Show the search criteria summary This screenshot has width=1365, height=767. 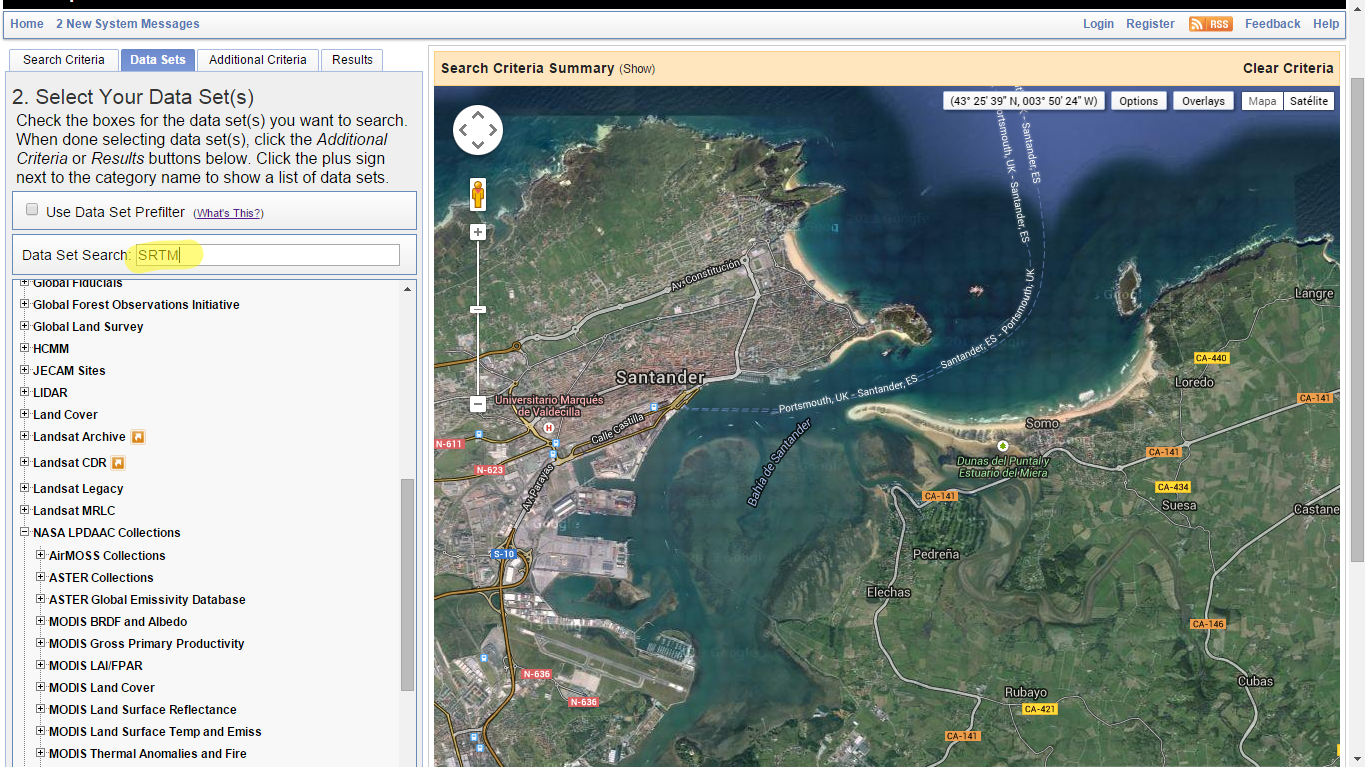click(x=637, y=69)
